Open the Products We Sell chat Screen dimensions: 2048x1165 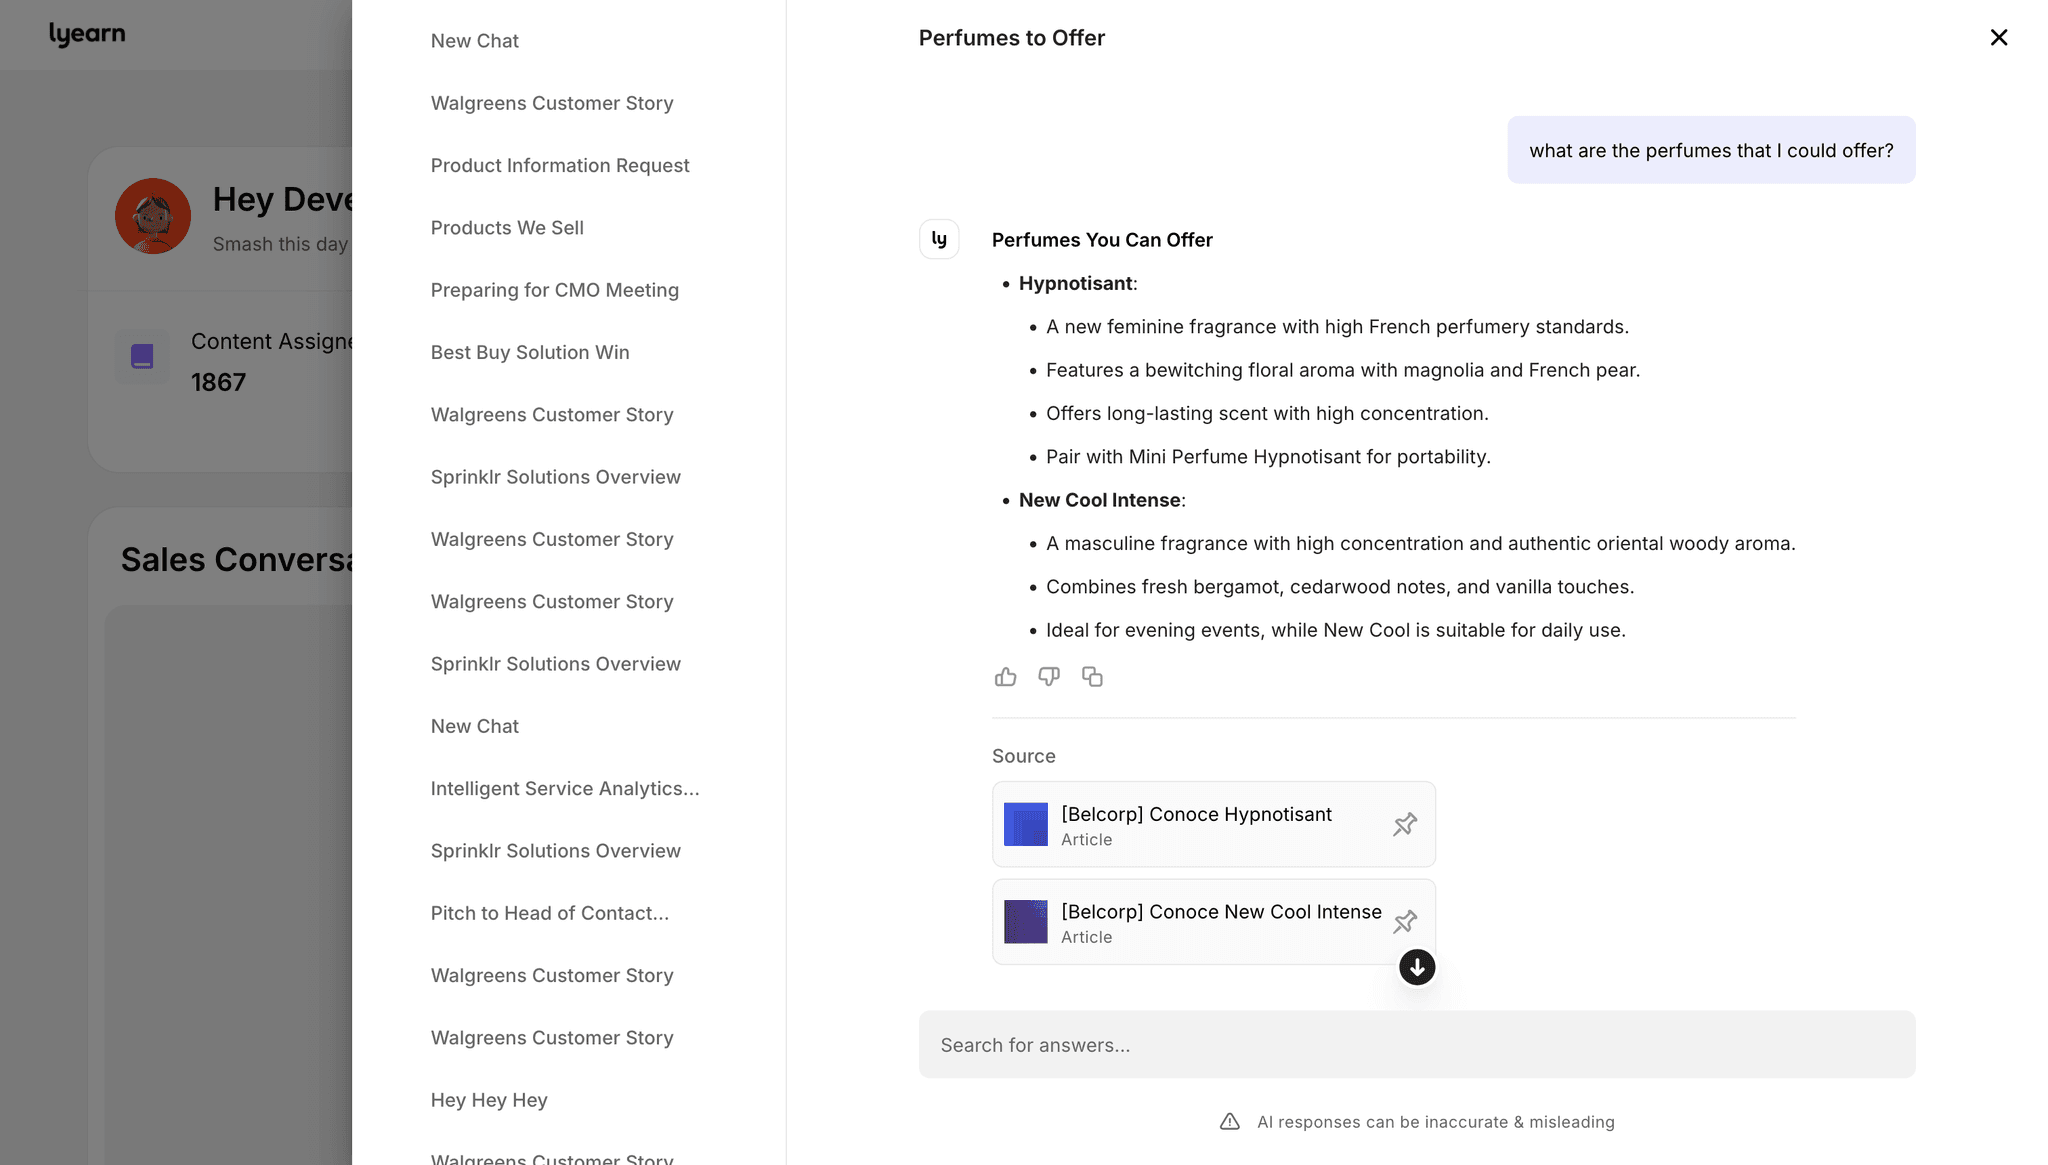[507, 227]
